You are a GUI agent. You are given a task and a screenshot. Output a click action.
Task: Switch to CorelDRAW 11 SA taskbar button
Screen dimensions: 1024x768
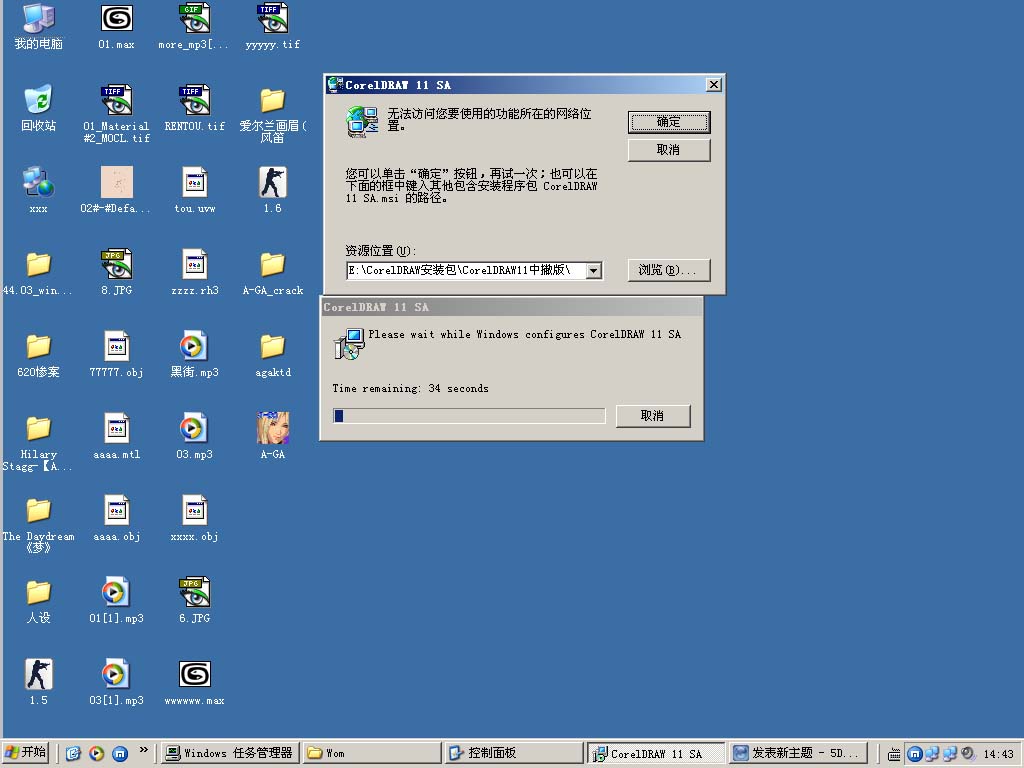point(656,754)
